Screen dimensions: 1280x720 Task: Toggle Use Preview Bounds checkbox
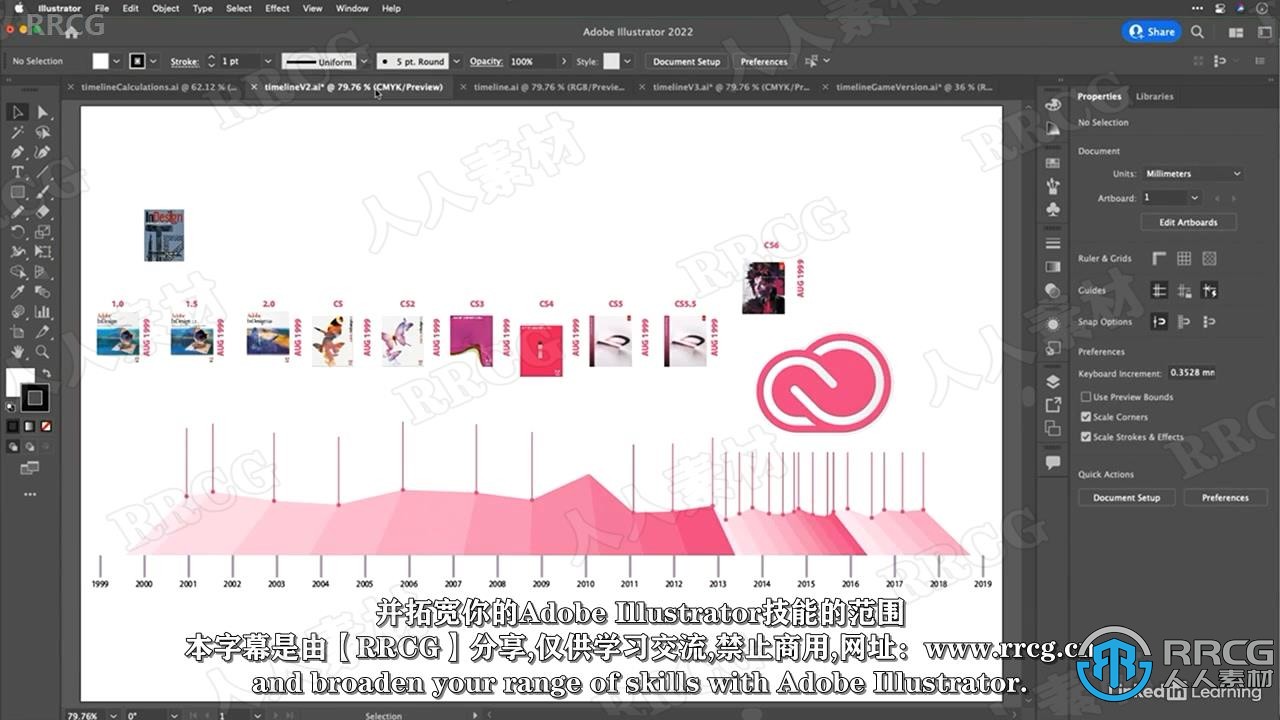[x=1086, y=397]
